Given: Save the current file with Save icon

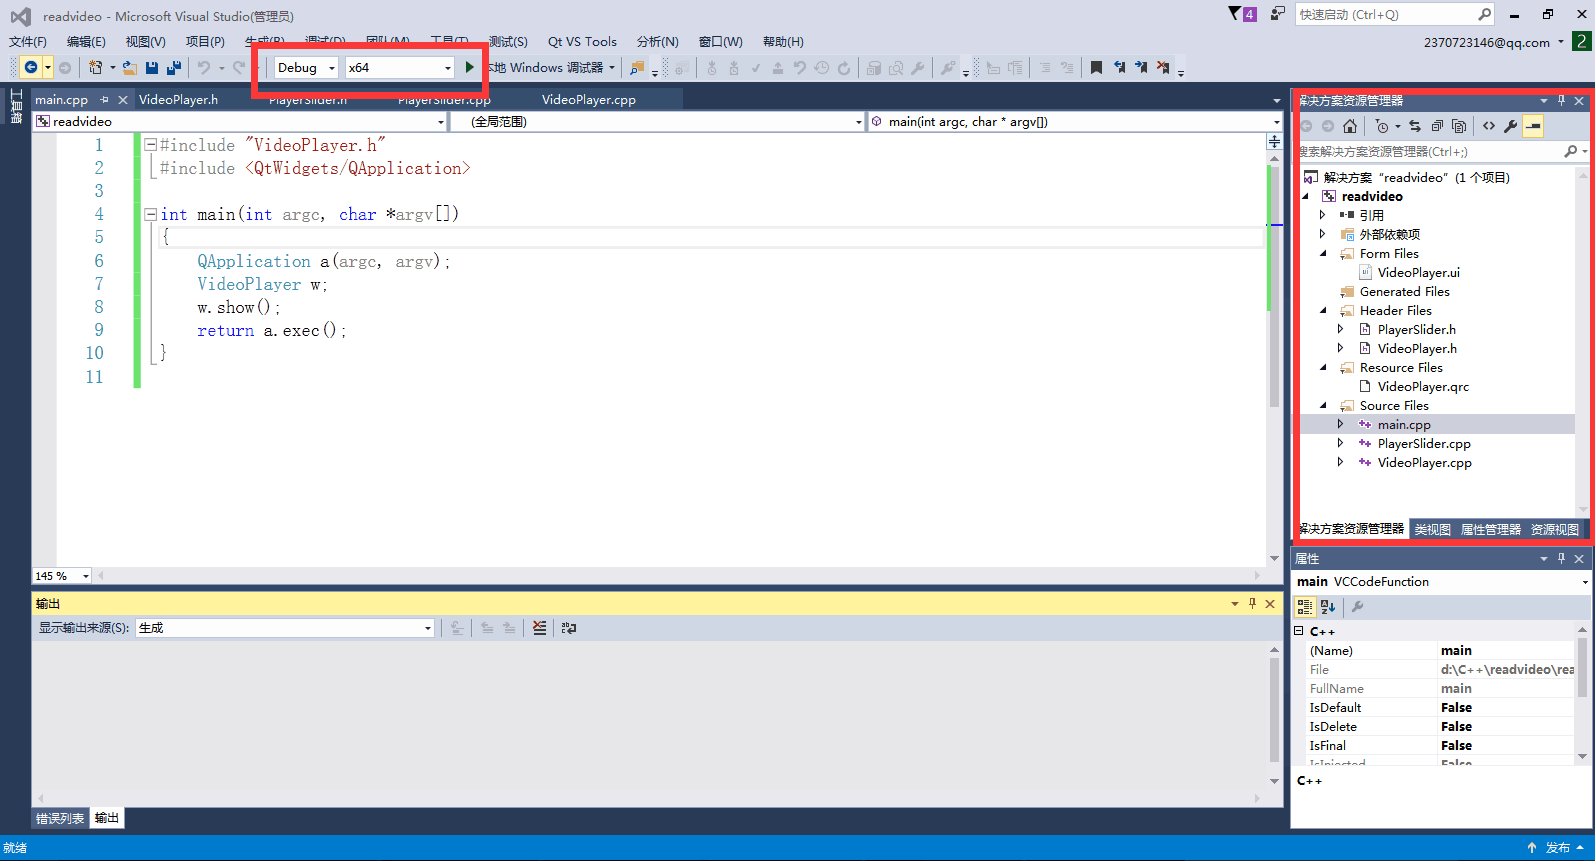Looking at the screenshot, I should pyautogui.click(x=152, y=67).
